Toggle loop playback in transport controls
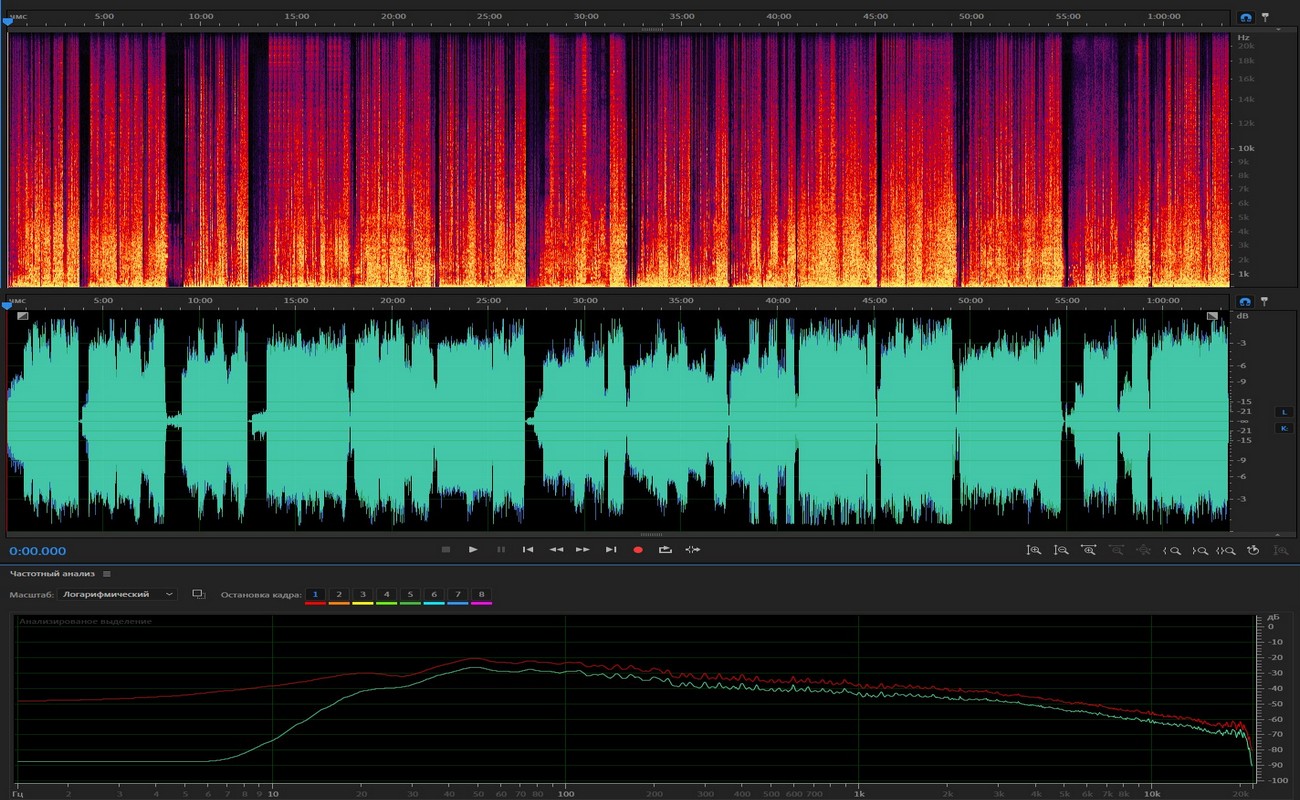Viewport: 1300px width, 800px height. (x=665, y=549)
